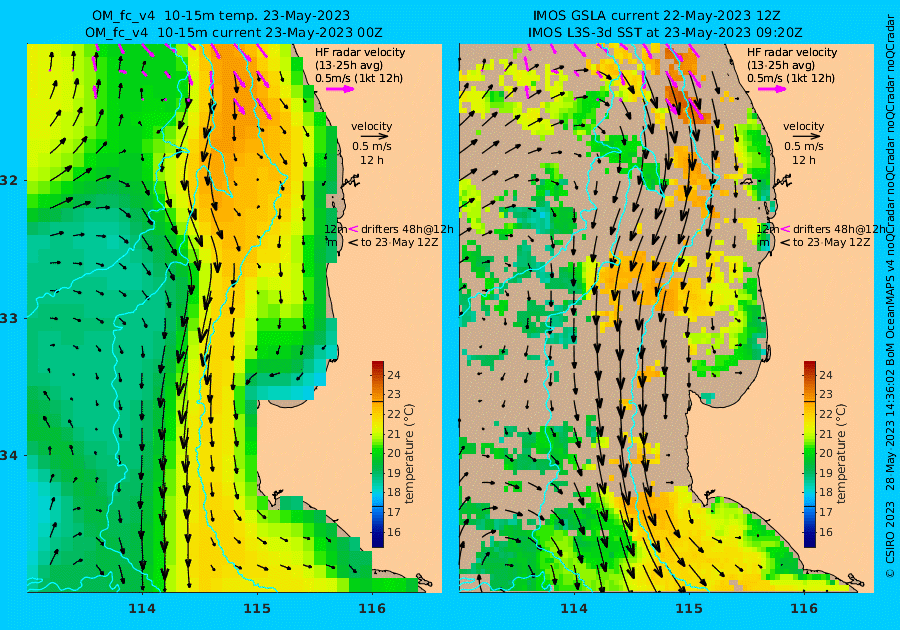Click the '19' value on left colorbar
This screenshot has height=630, width=900.
coord(394,473)
